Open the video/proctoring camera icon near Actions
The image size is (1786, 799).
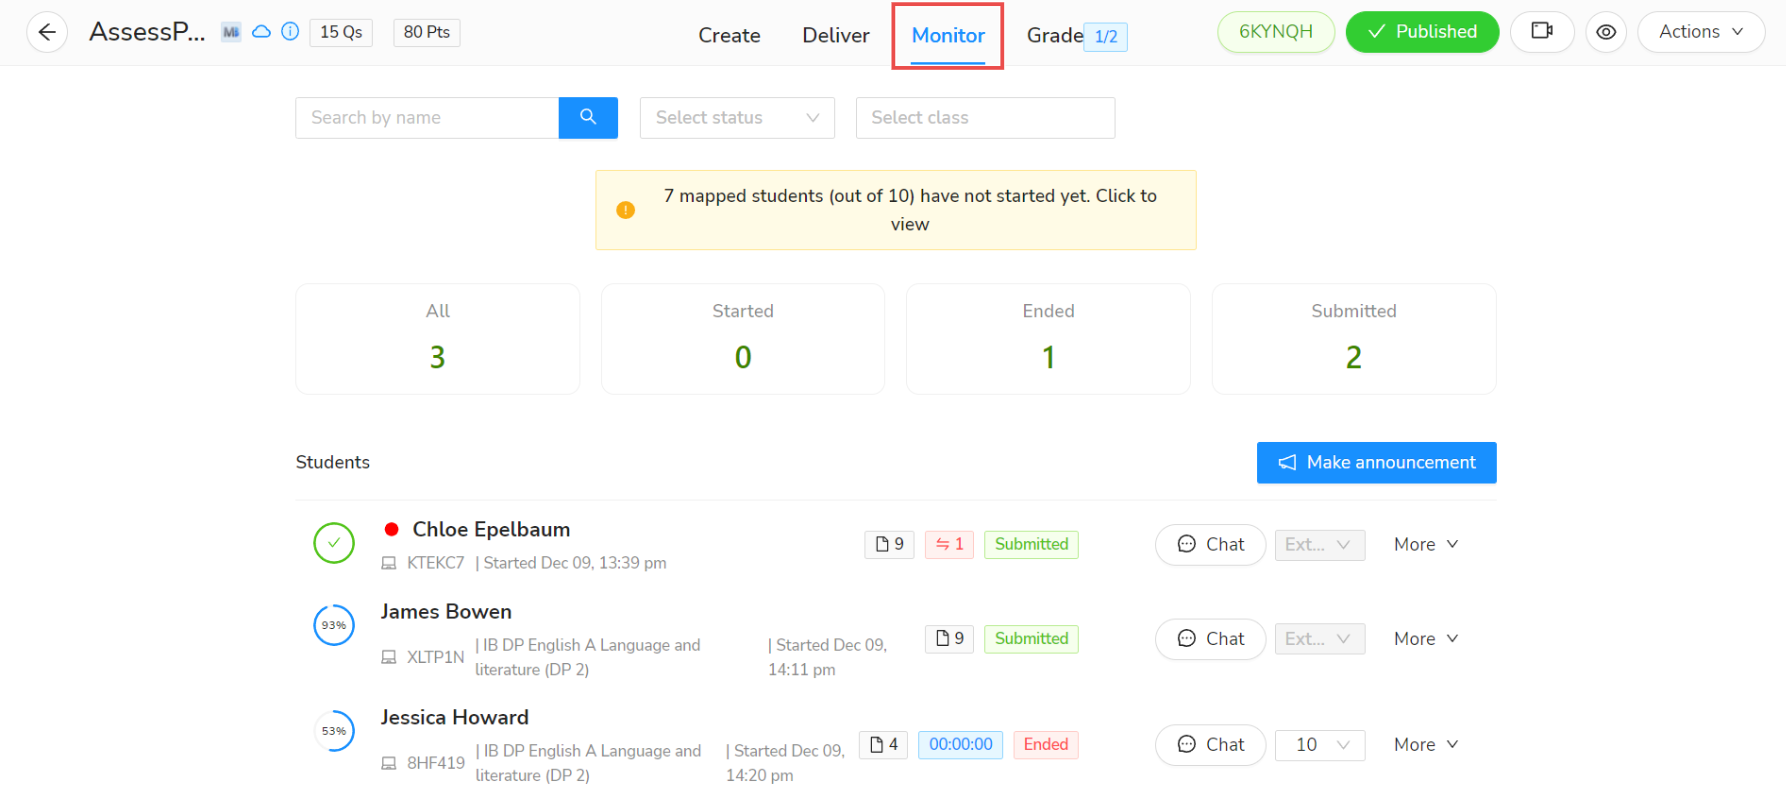(1542, 32)
